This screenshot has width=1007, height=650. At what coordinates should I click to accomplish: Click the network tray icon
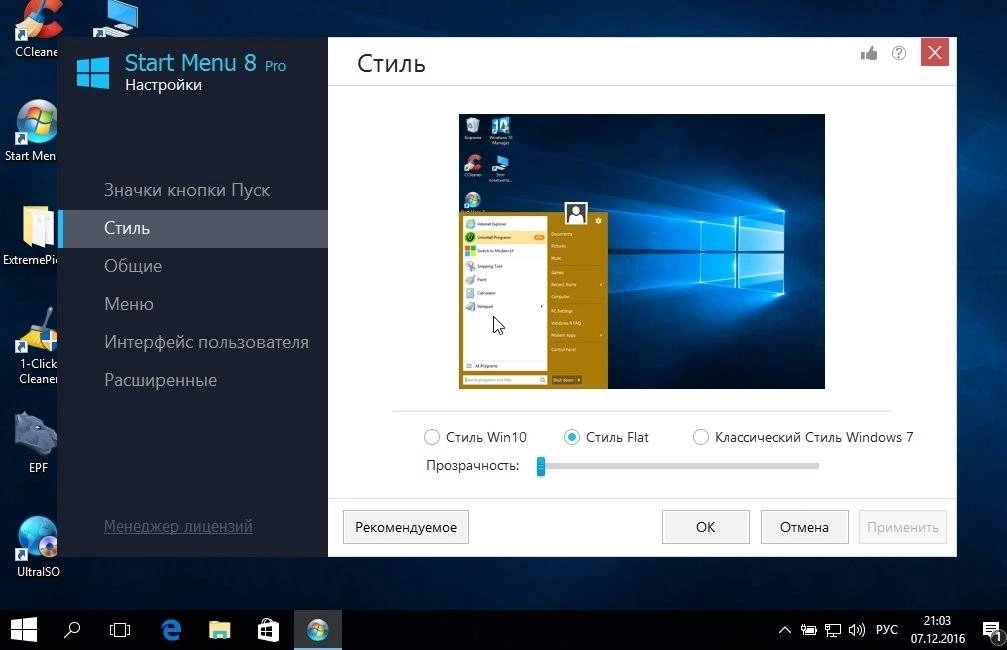click(832, 630)
